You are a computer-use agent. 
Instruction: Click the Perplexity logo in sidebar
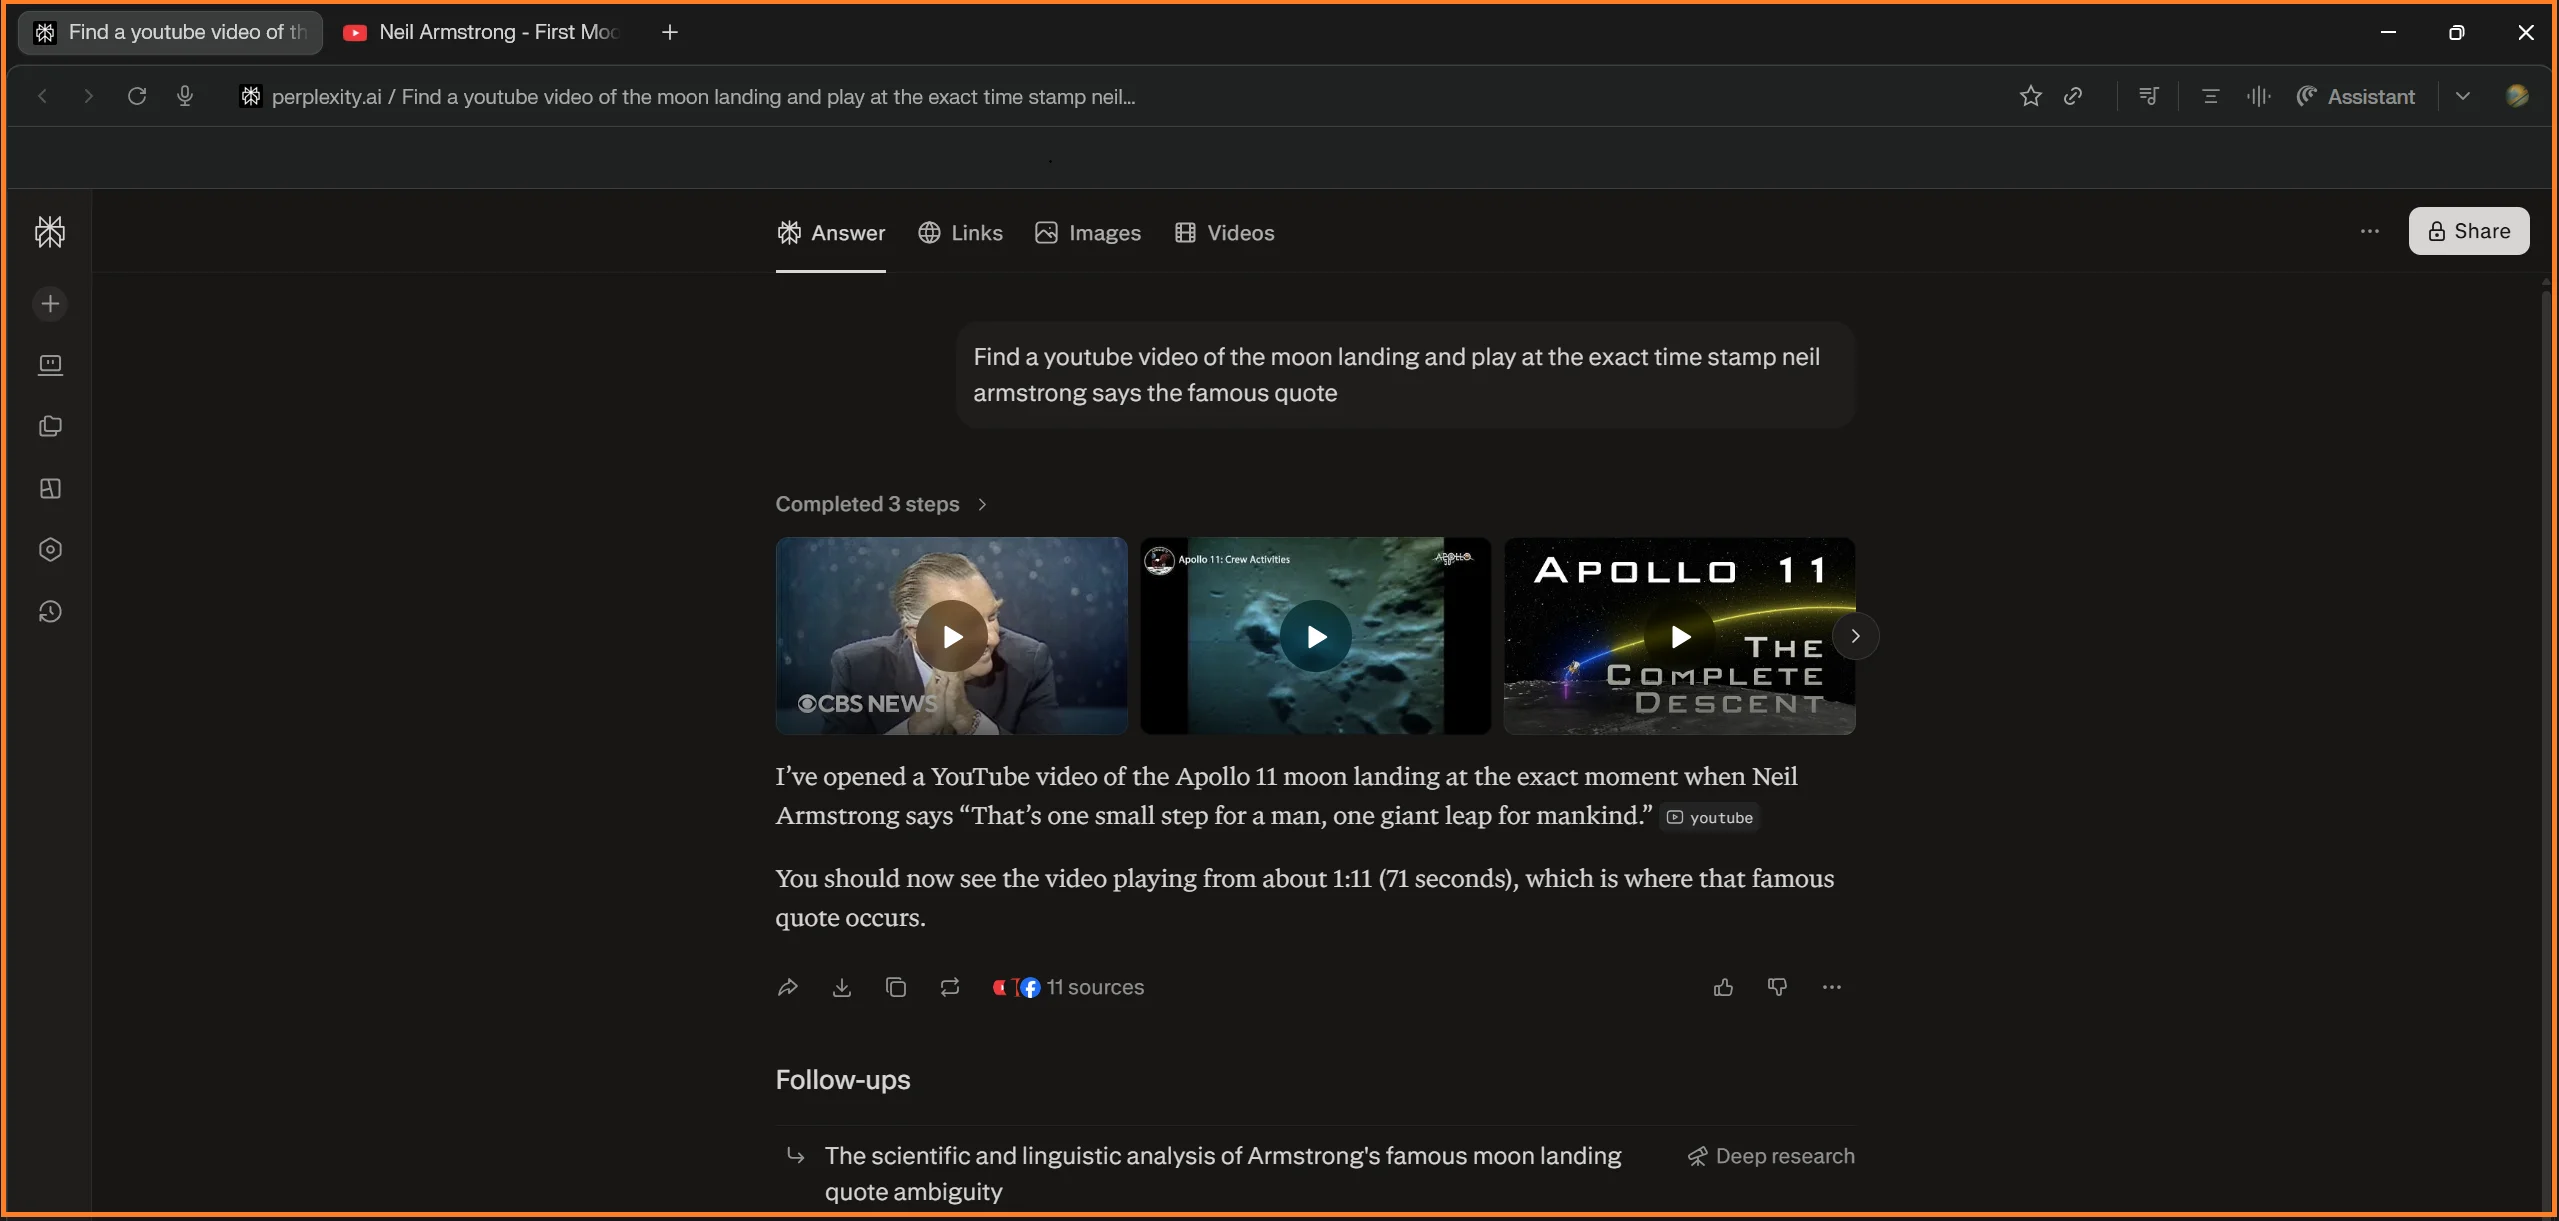tap(50, 232)
